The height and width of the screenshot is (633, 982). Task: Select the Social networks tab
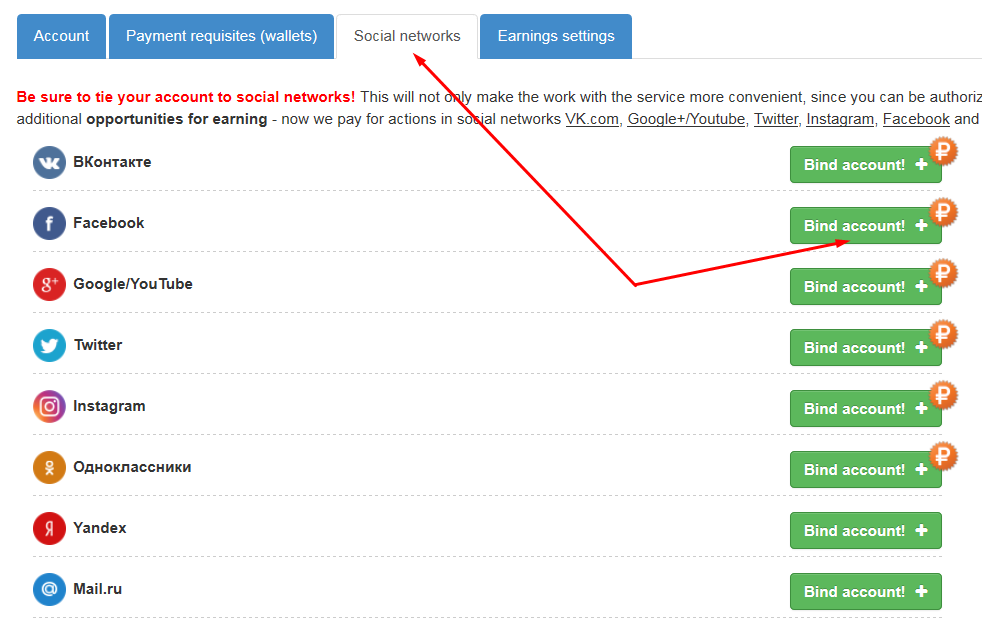(x=407, y=36)
